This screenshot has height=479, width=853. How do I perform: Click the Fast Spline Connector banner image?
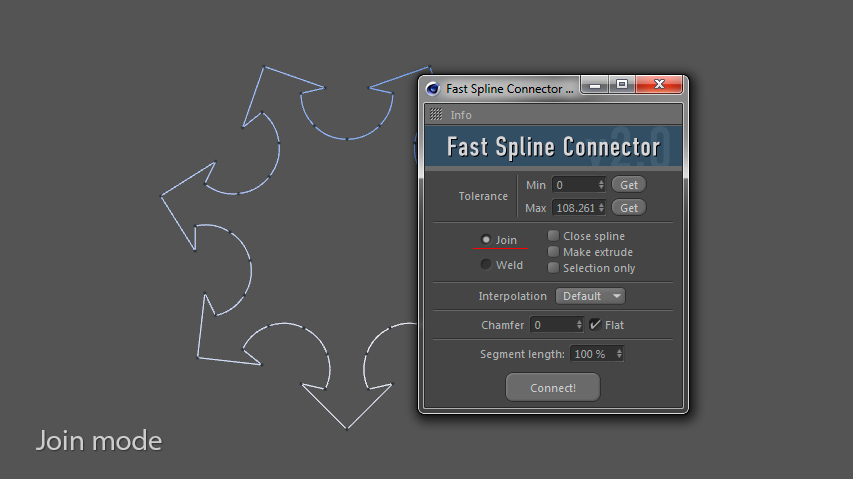553,146
